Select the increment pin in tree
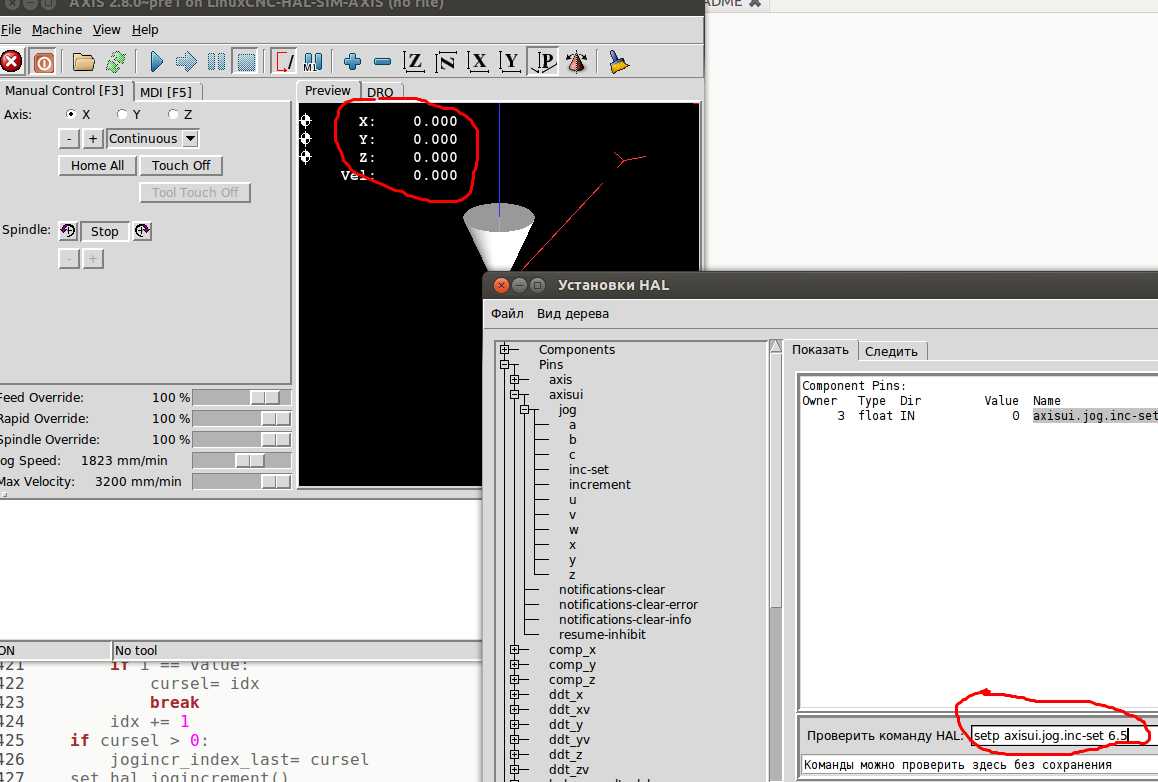This screenshot has height=782, width=1158. click(600, 484)
